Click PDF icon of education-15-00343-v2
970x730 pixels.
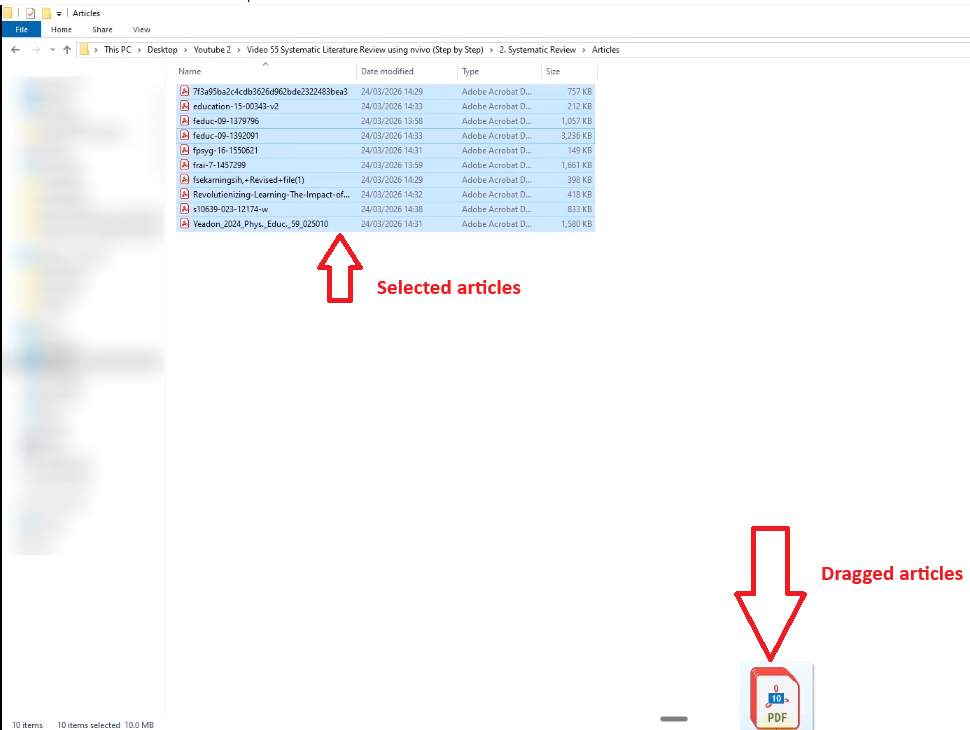[184, 106]
